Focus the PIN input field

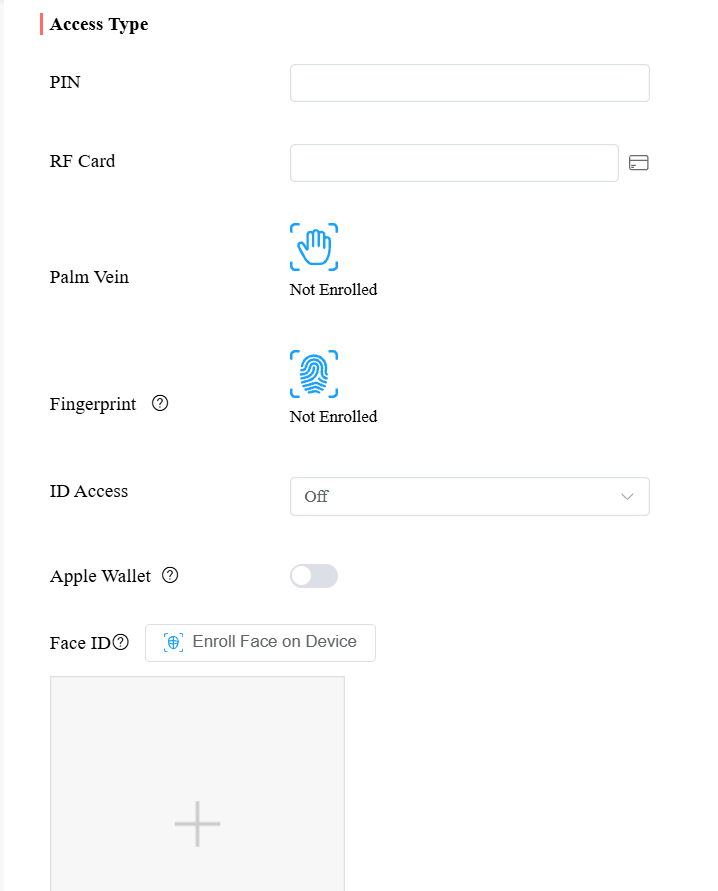(470, 83)
